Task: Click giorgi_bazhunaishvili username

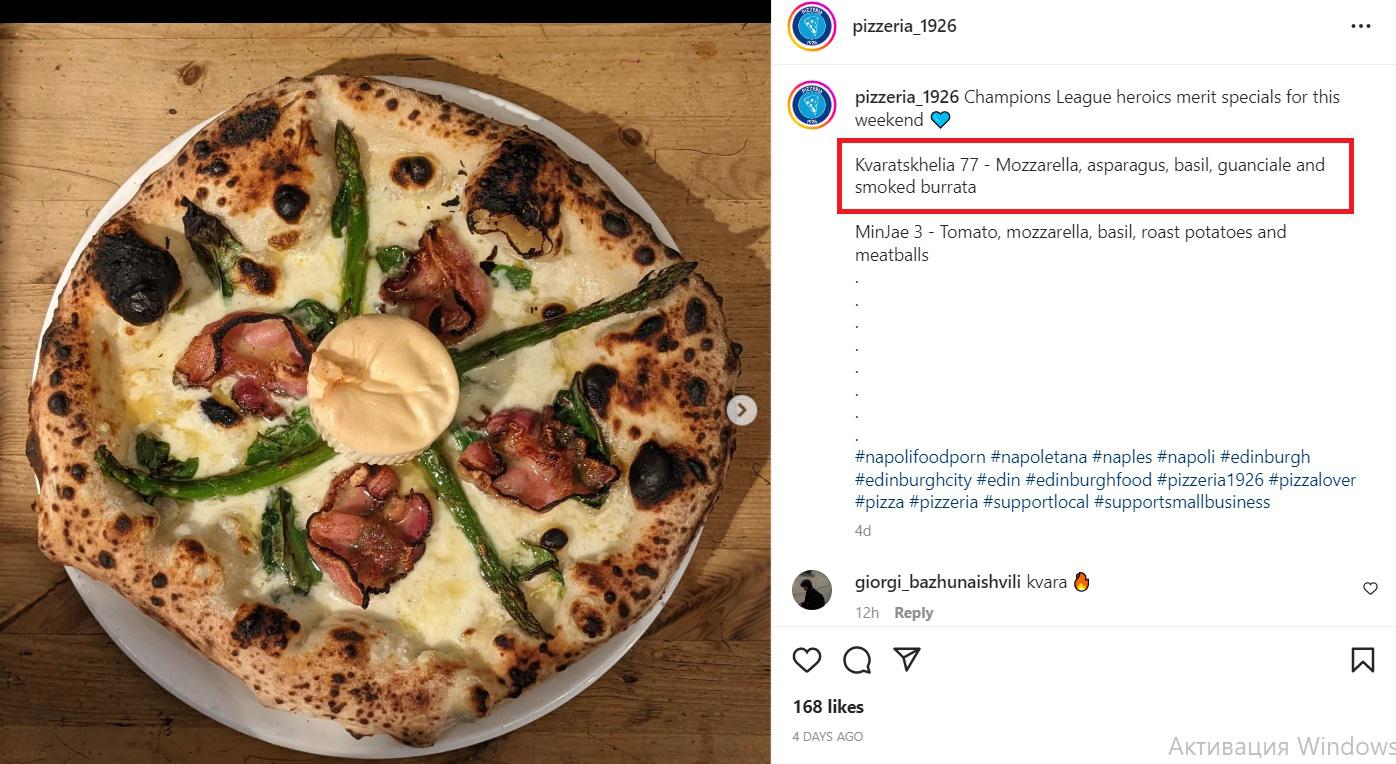Action: [x=938, y=582]
